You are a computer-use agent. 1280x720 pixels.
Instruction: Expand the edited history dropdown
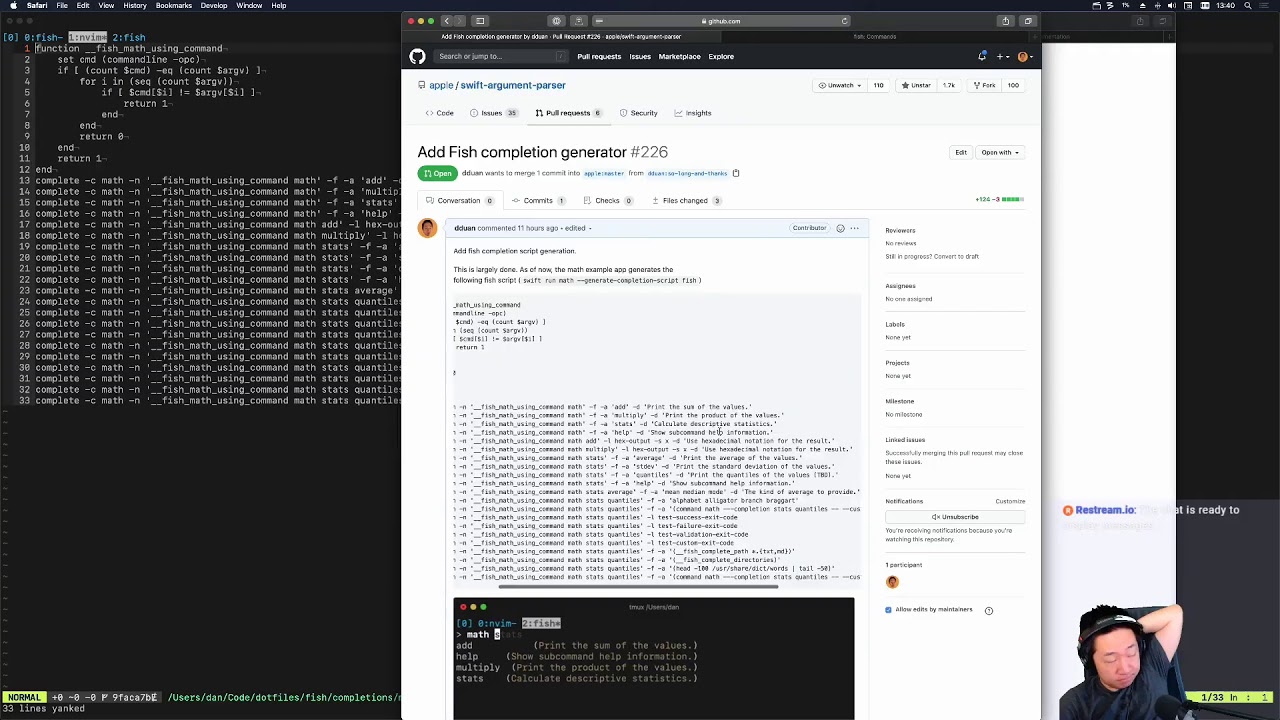point(579,229)
